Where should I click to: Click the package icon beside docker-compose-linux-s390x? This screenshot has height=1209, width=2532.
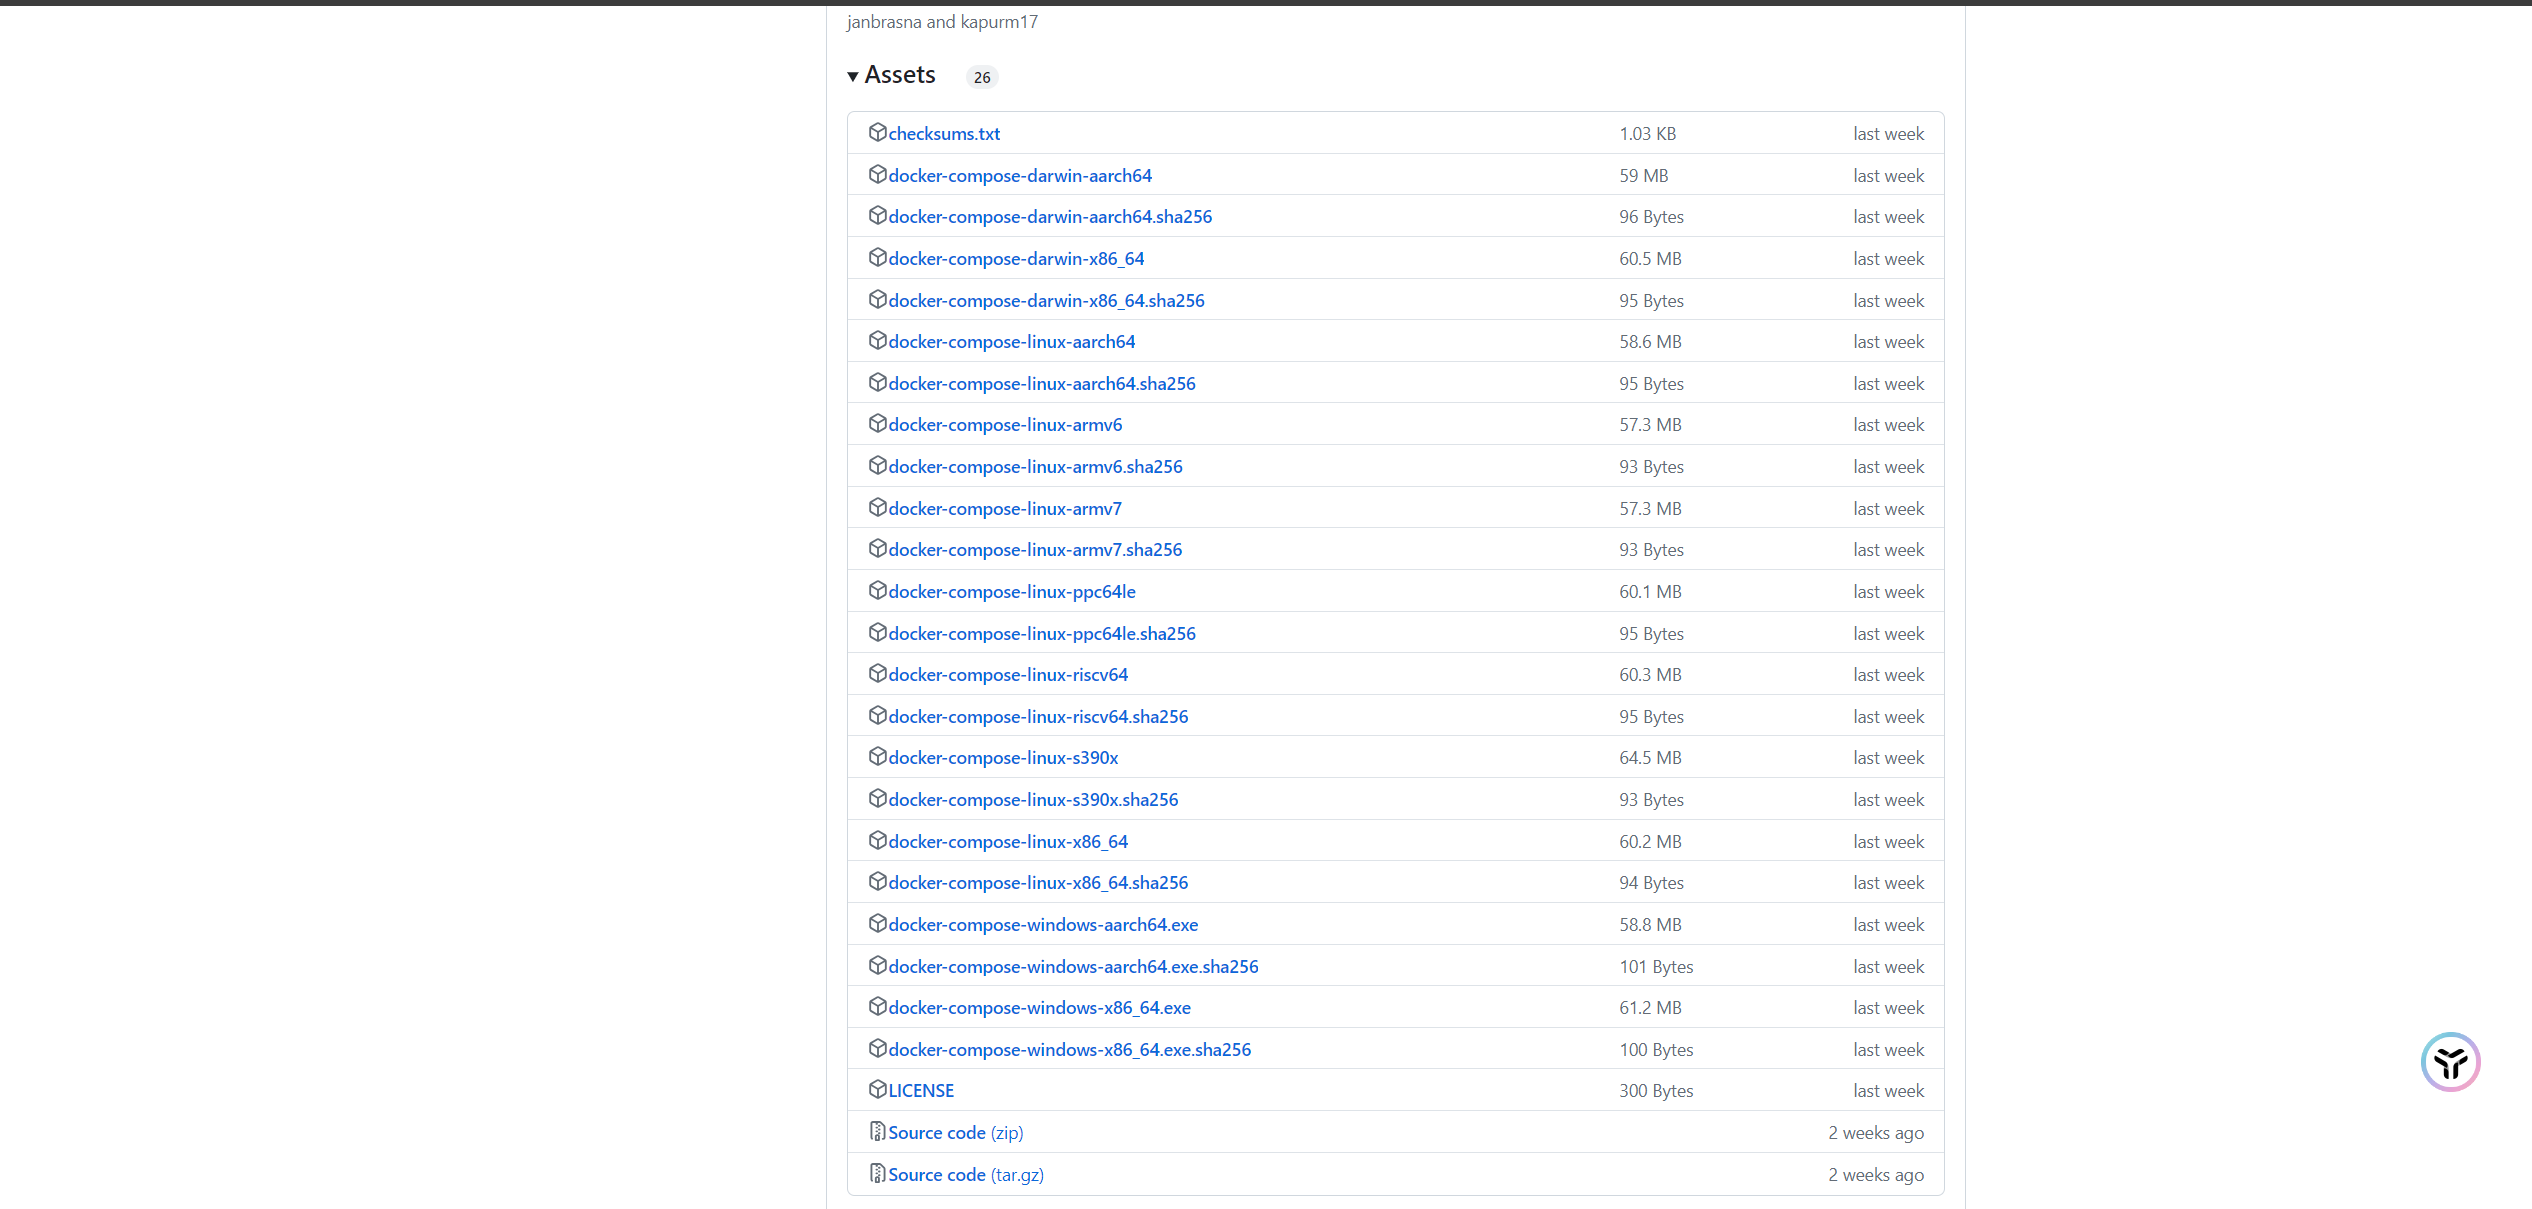pyautogui.click(x=877, y=757)
